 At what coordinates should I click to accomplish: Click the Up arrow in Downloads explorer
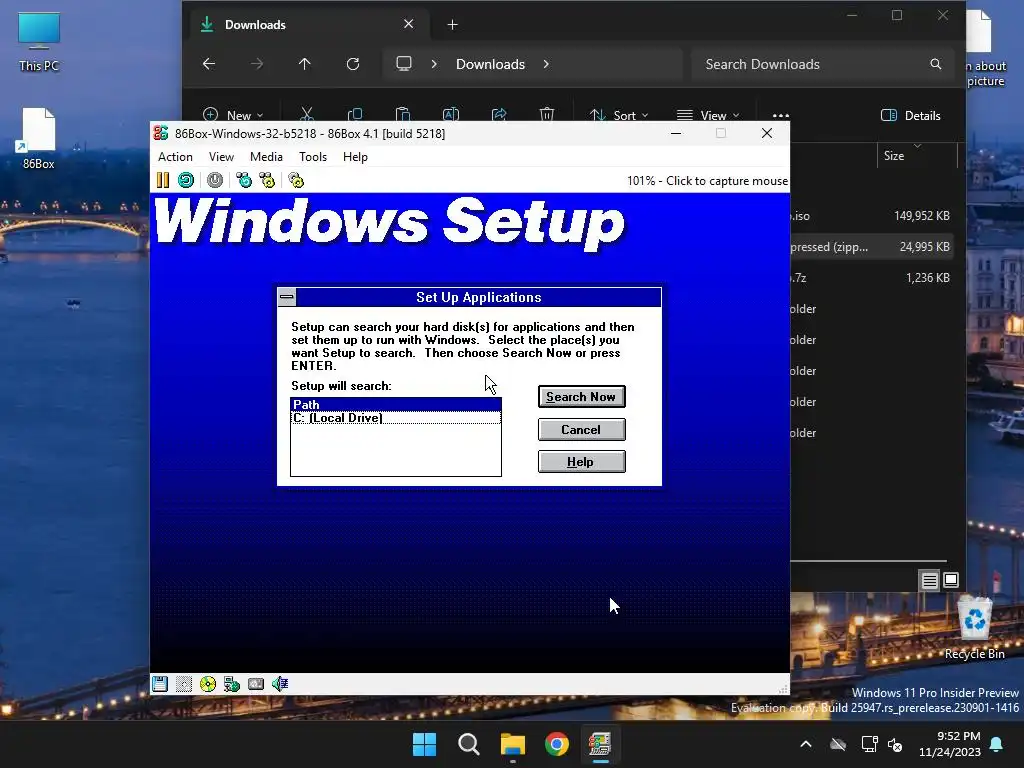click(x=304, y=64)
